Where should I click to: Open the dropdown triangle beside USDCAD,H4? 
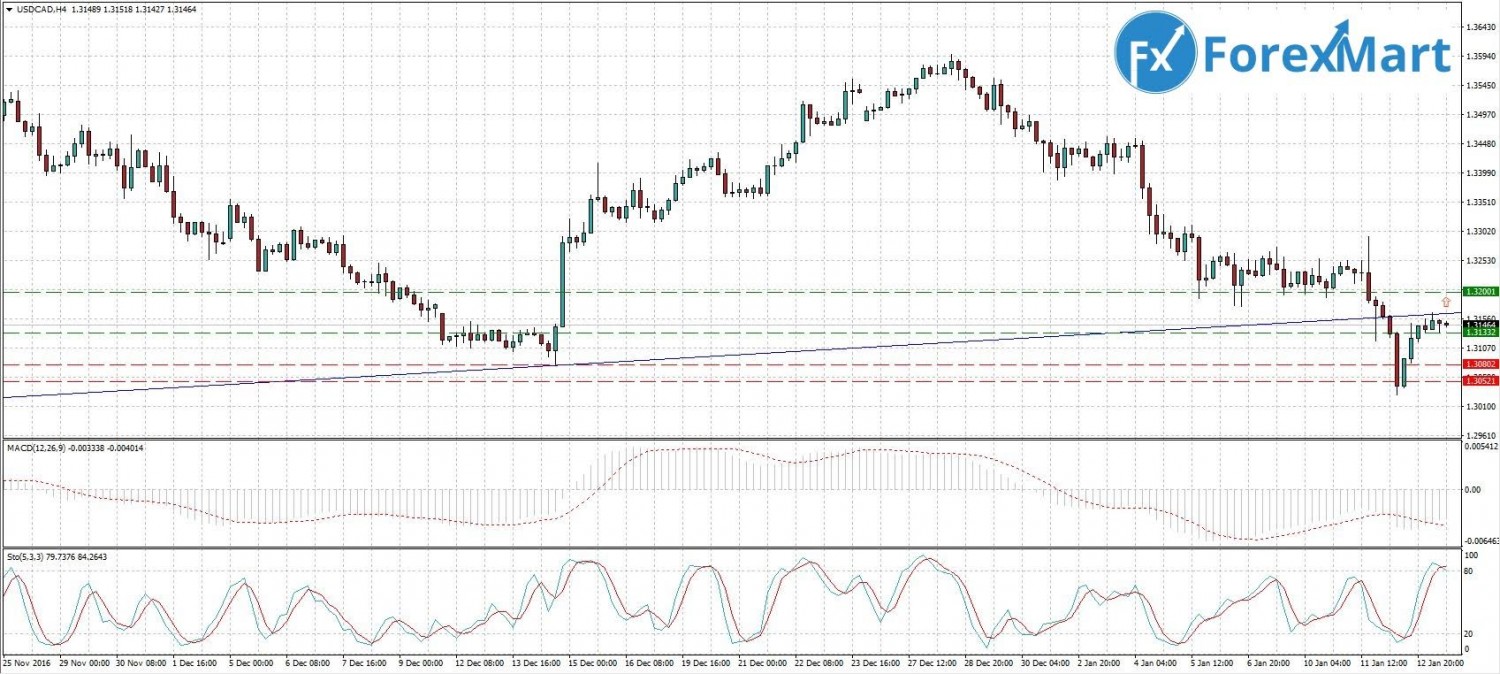(x=8, y=9)
